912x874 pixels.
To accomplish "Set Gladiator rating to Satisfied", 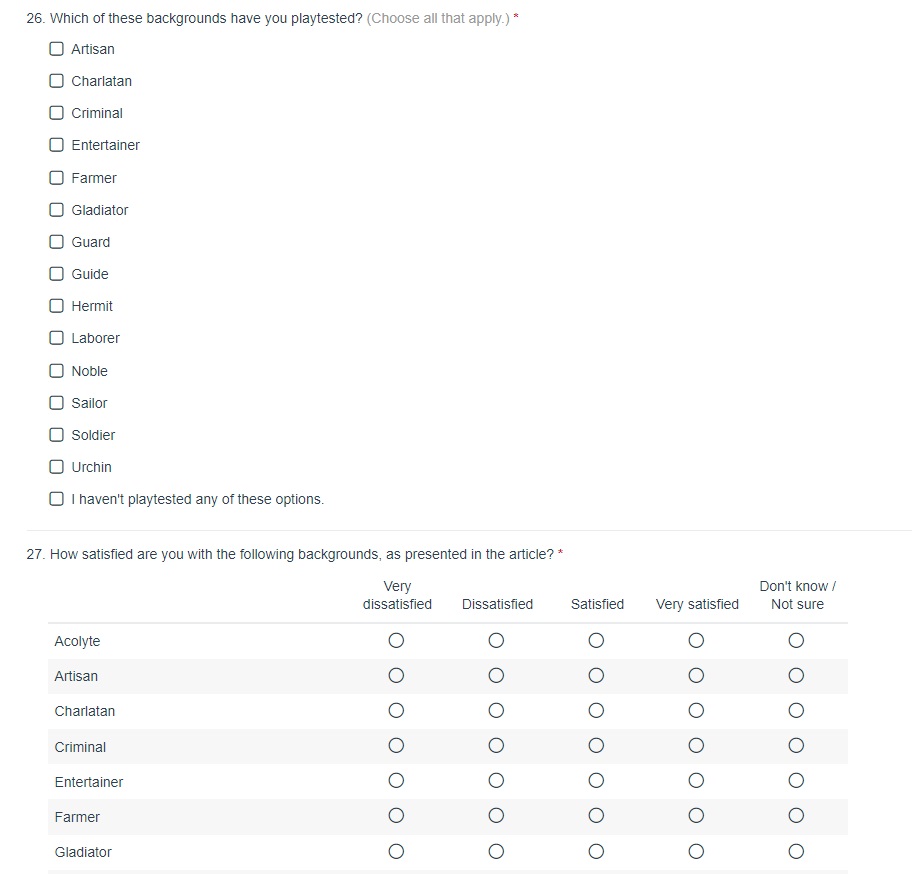I will 596,852.
